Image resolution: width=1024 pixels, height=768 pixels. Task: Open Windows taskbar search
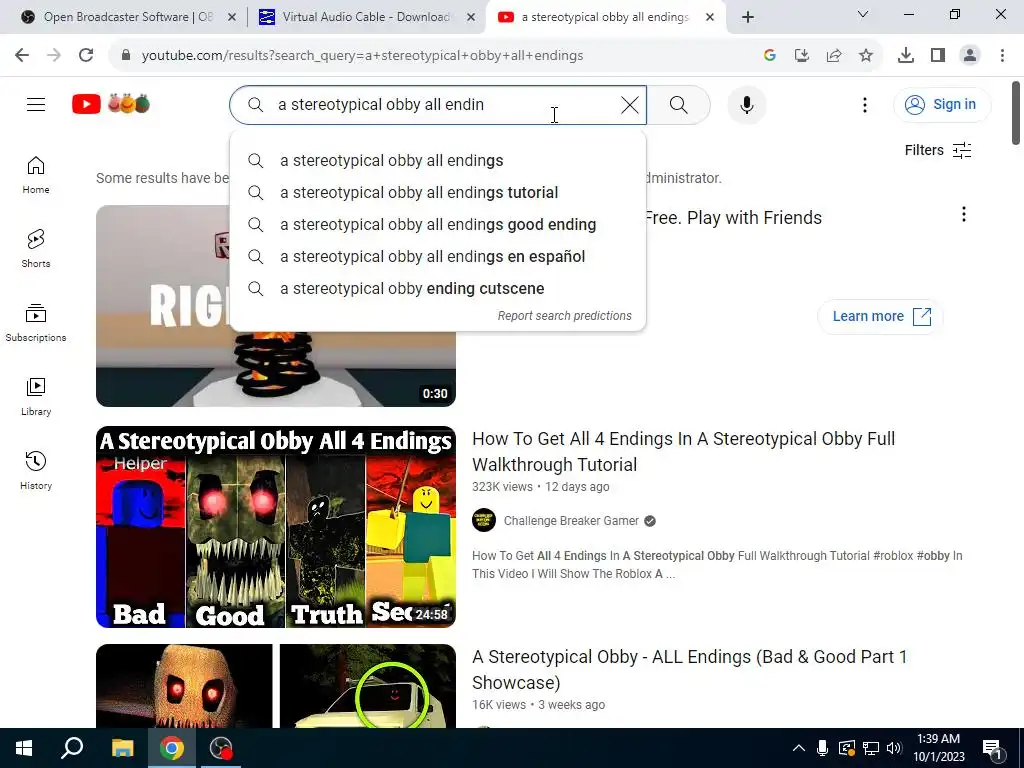72,748
